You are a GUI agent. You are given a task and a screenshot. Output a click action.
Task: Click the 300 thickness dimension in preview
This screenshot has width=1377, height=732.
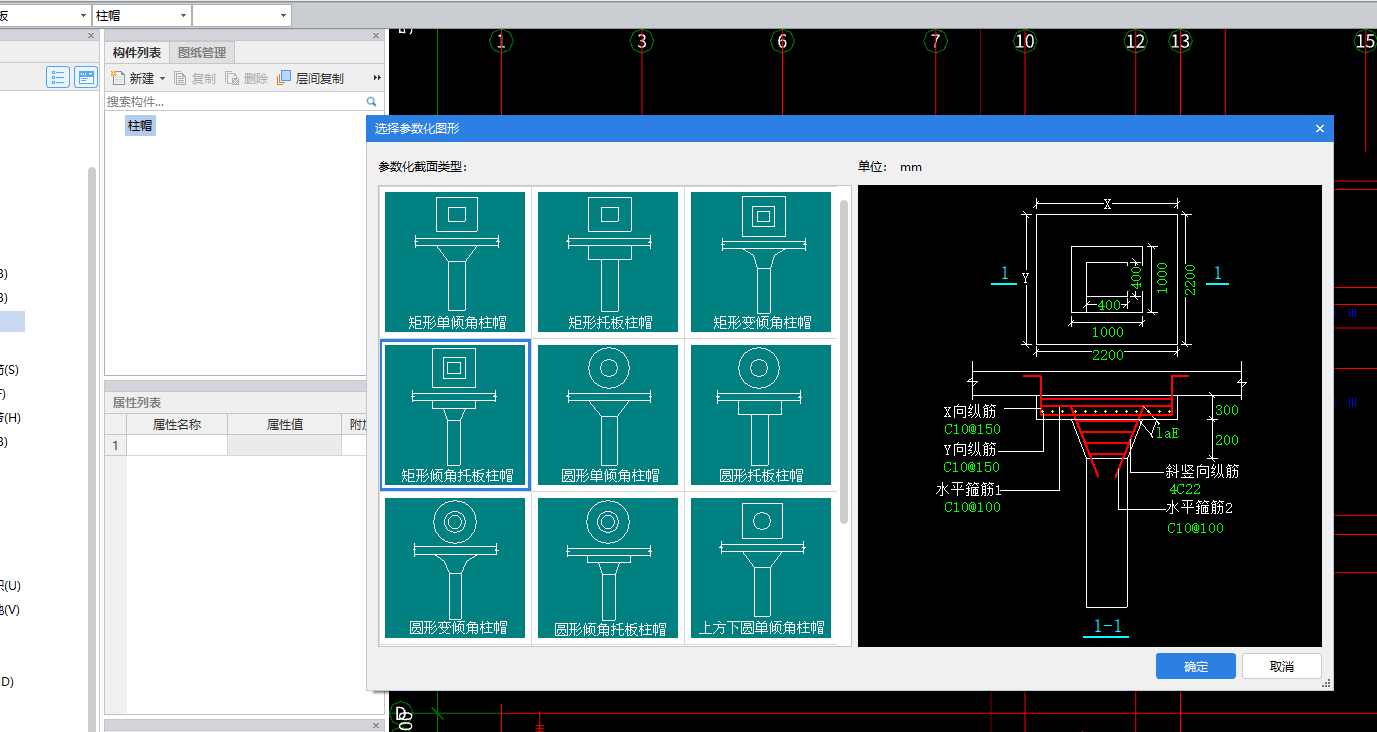[x=1227, y=410]
